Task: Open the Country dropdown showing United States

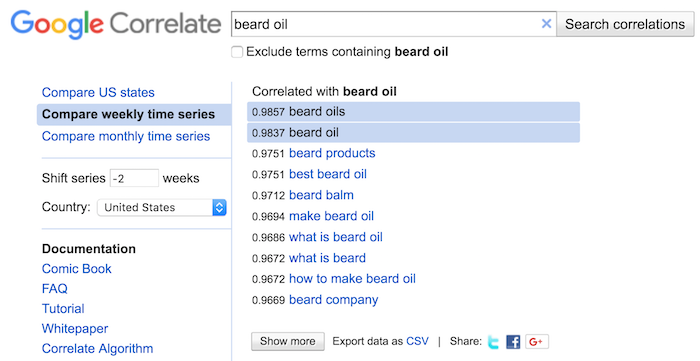Action: (x=162, y=207)
